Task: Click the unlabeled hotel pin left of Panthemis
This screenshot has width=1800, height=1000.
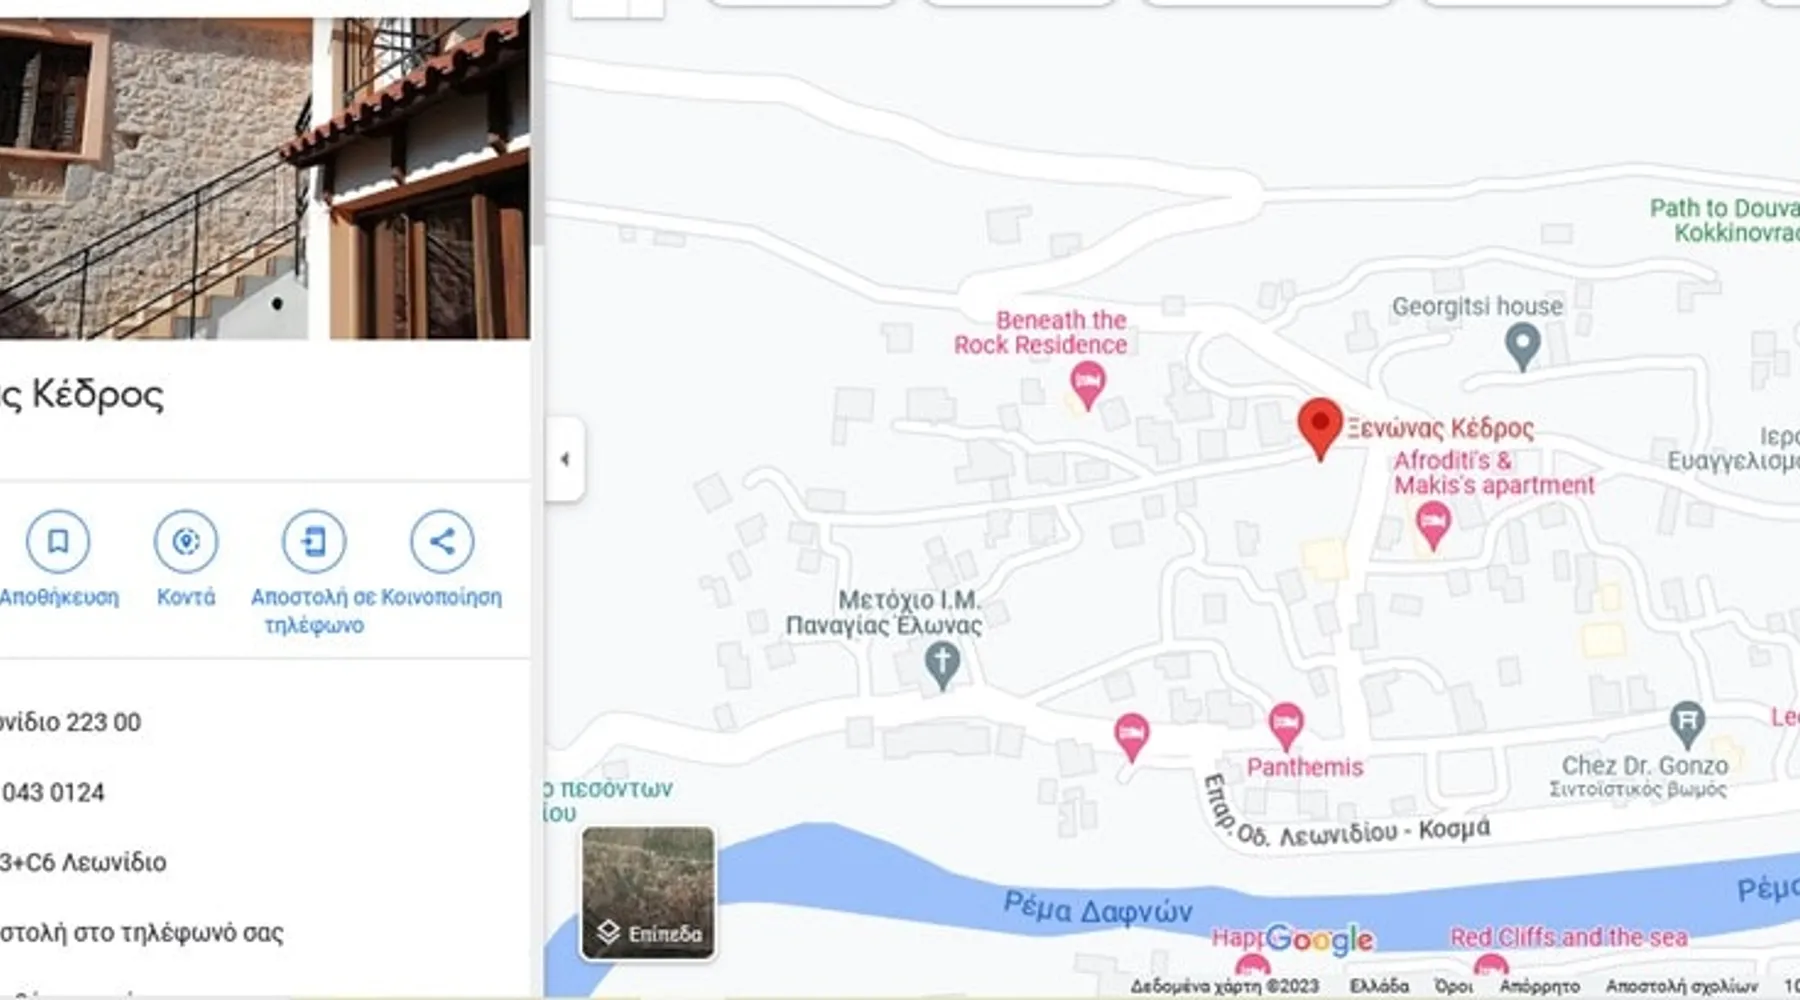Action: click(x=1131, y=735)
